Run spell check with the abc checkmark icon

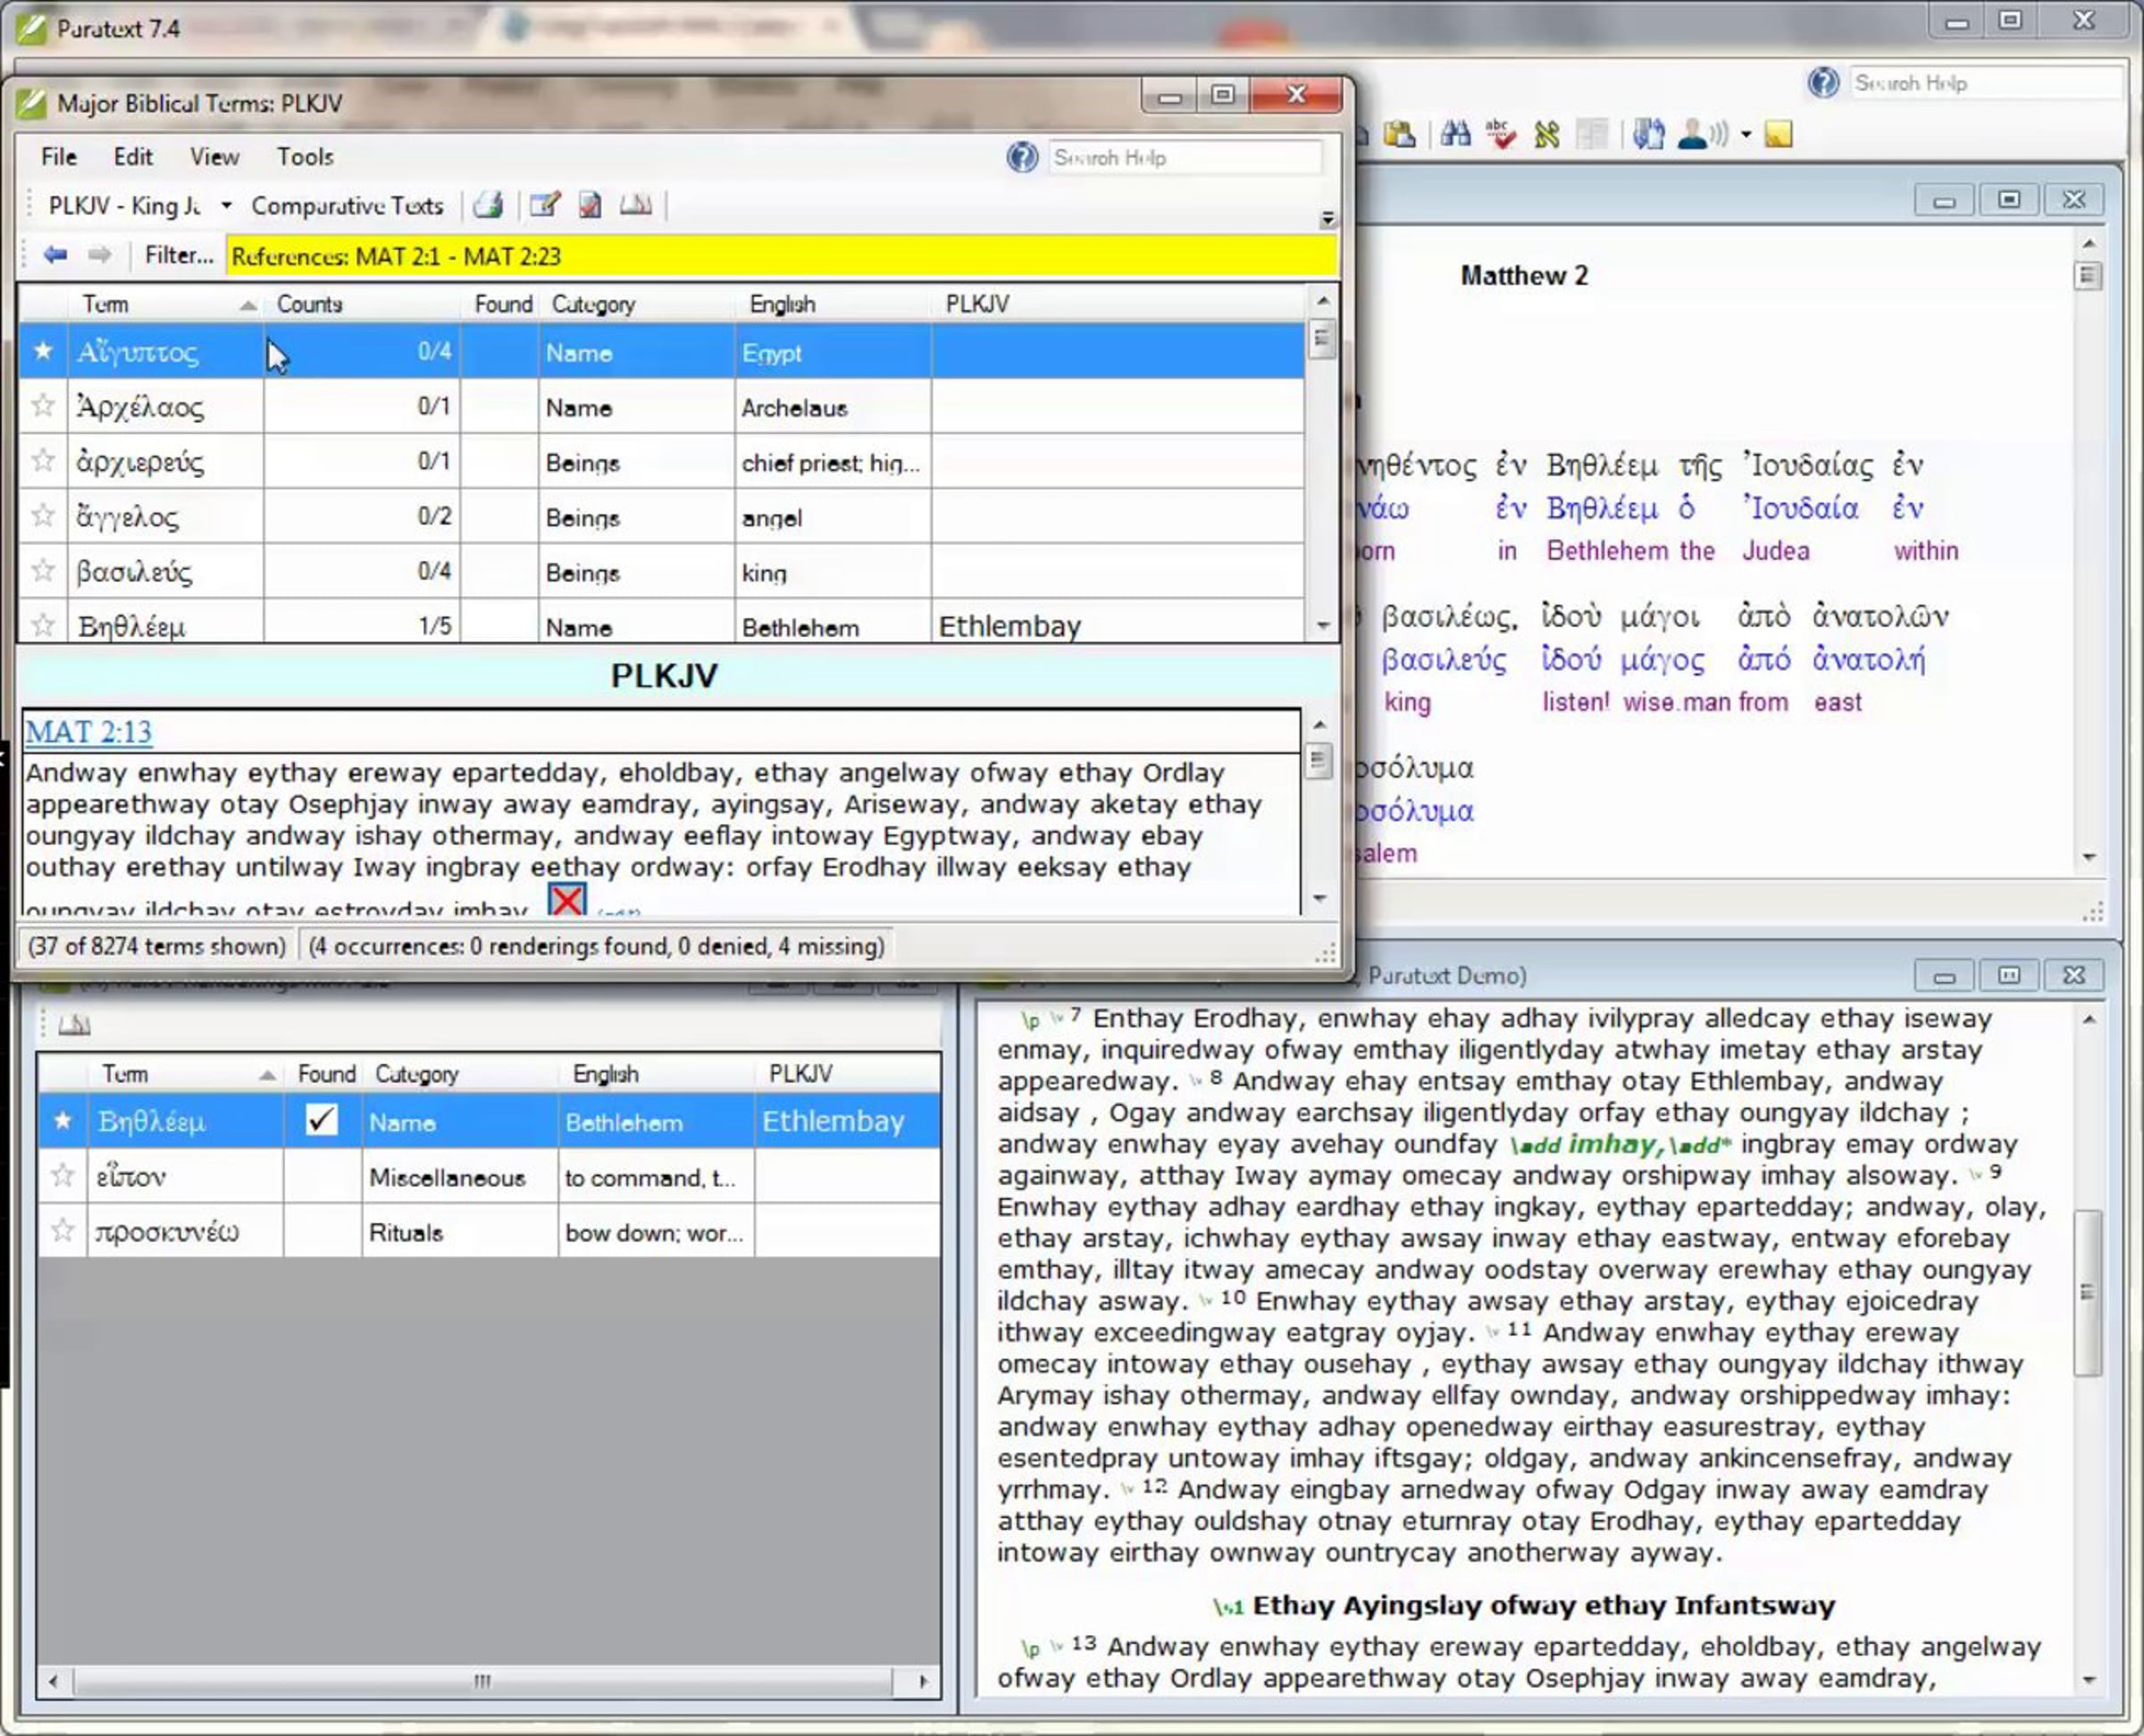[1500, 134]
